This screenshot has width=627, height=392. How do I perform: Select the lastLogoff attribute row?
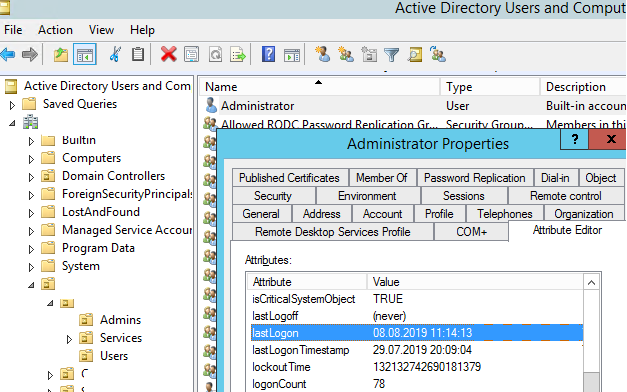(x=417, y=316)
